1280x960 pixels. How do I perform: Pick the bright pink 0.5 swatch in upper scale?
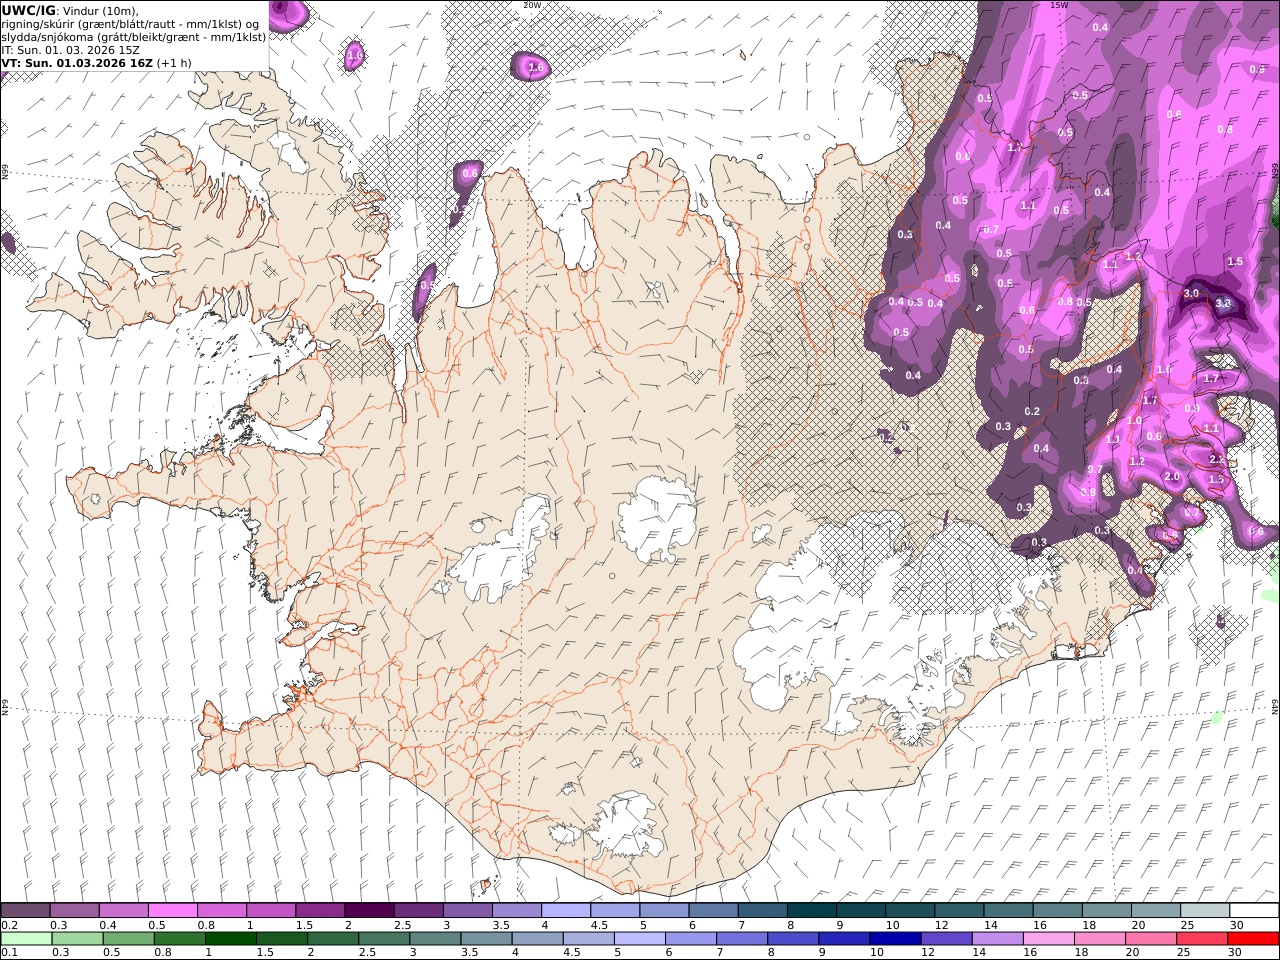tap(172, 910)
